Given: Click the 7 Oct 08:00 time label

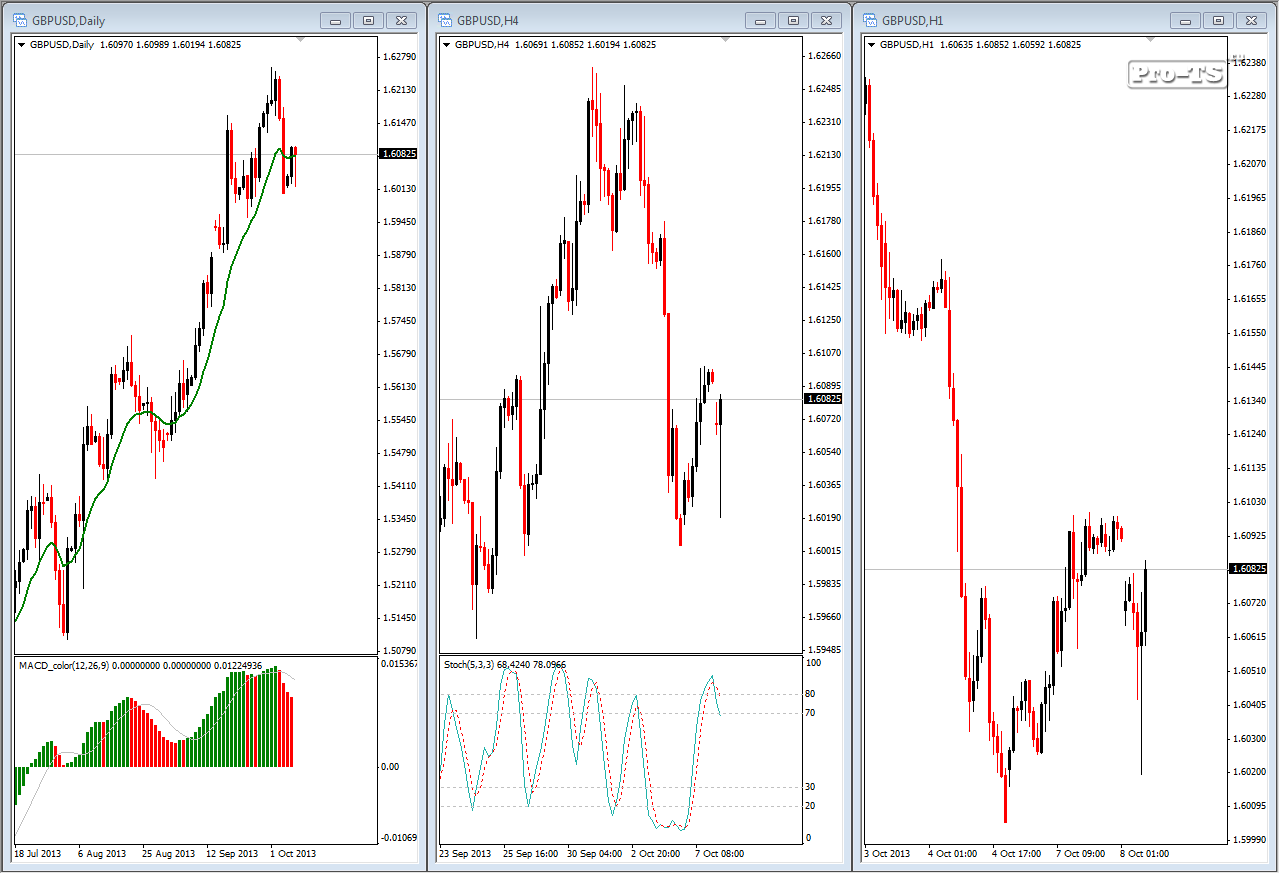Looking at the screenshot, I should pos(721,854).
